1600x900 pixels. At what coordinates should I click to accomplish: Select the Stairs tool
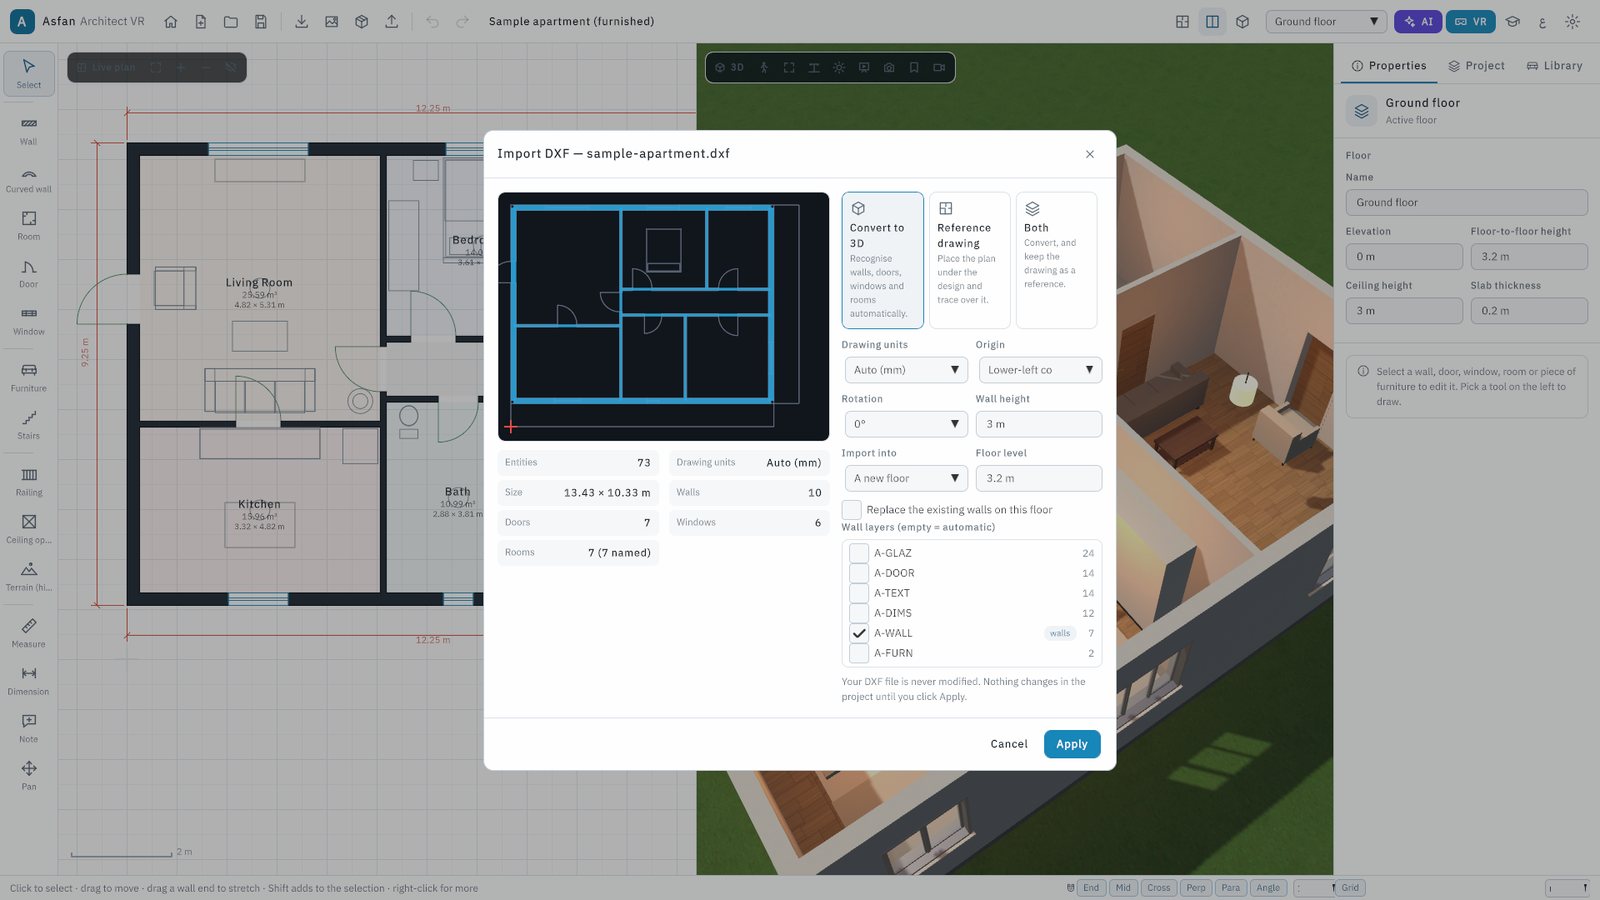[x=29, y=425]
